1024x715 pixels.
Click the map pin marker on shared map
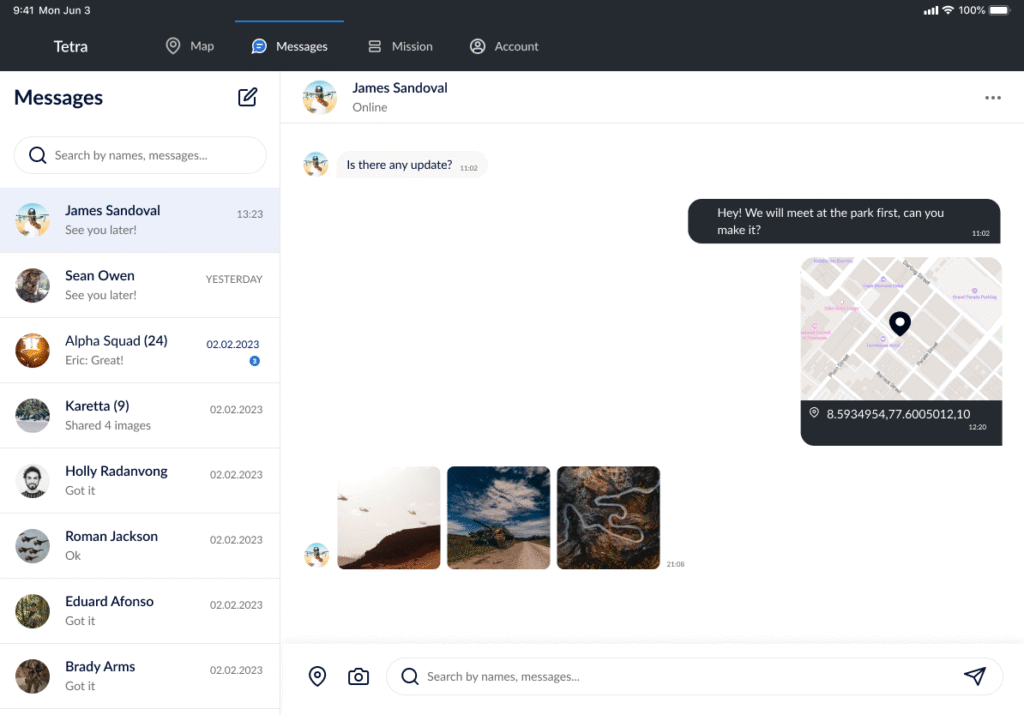tap(900, 323)
